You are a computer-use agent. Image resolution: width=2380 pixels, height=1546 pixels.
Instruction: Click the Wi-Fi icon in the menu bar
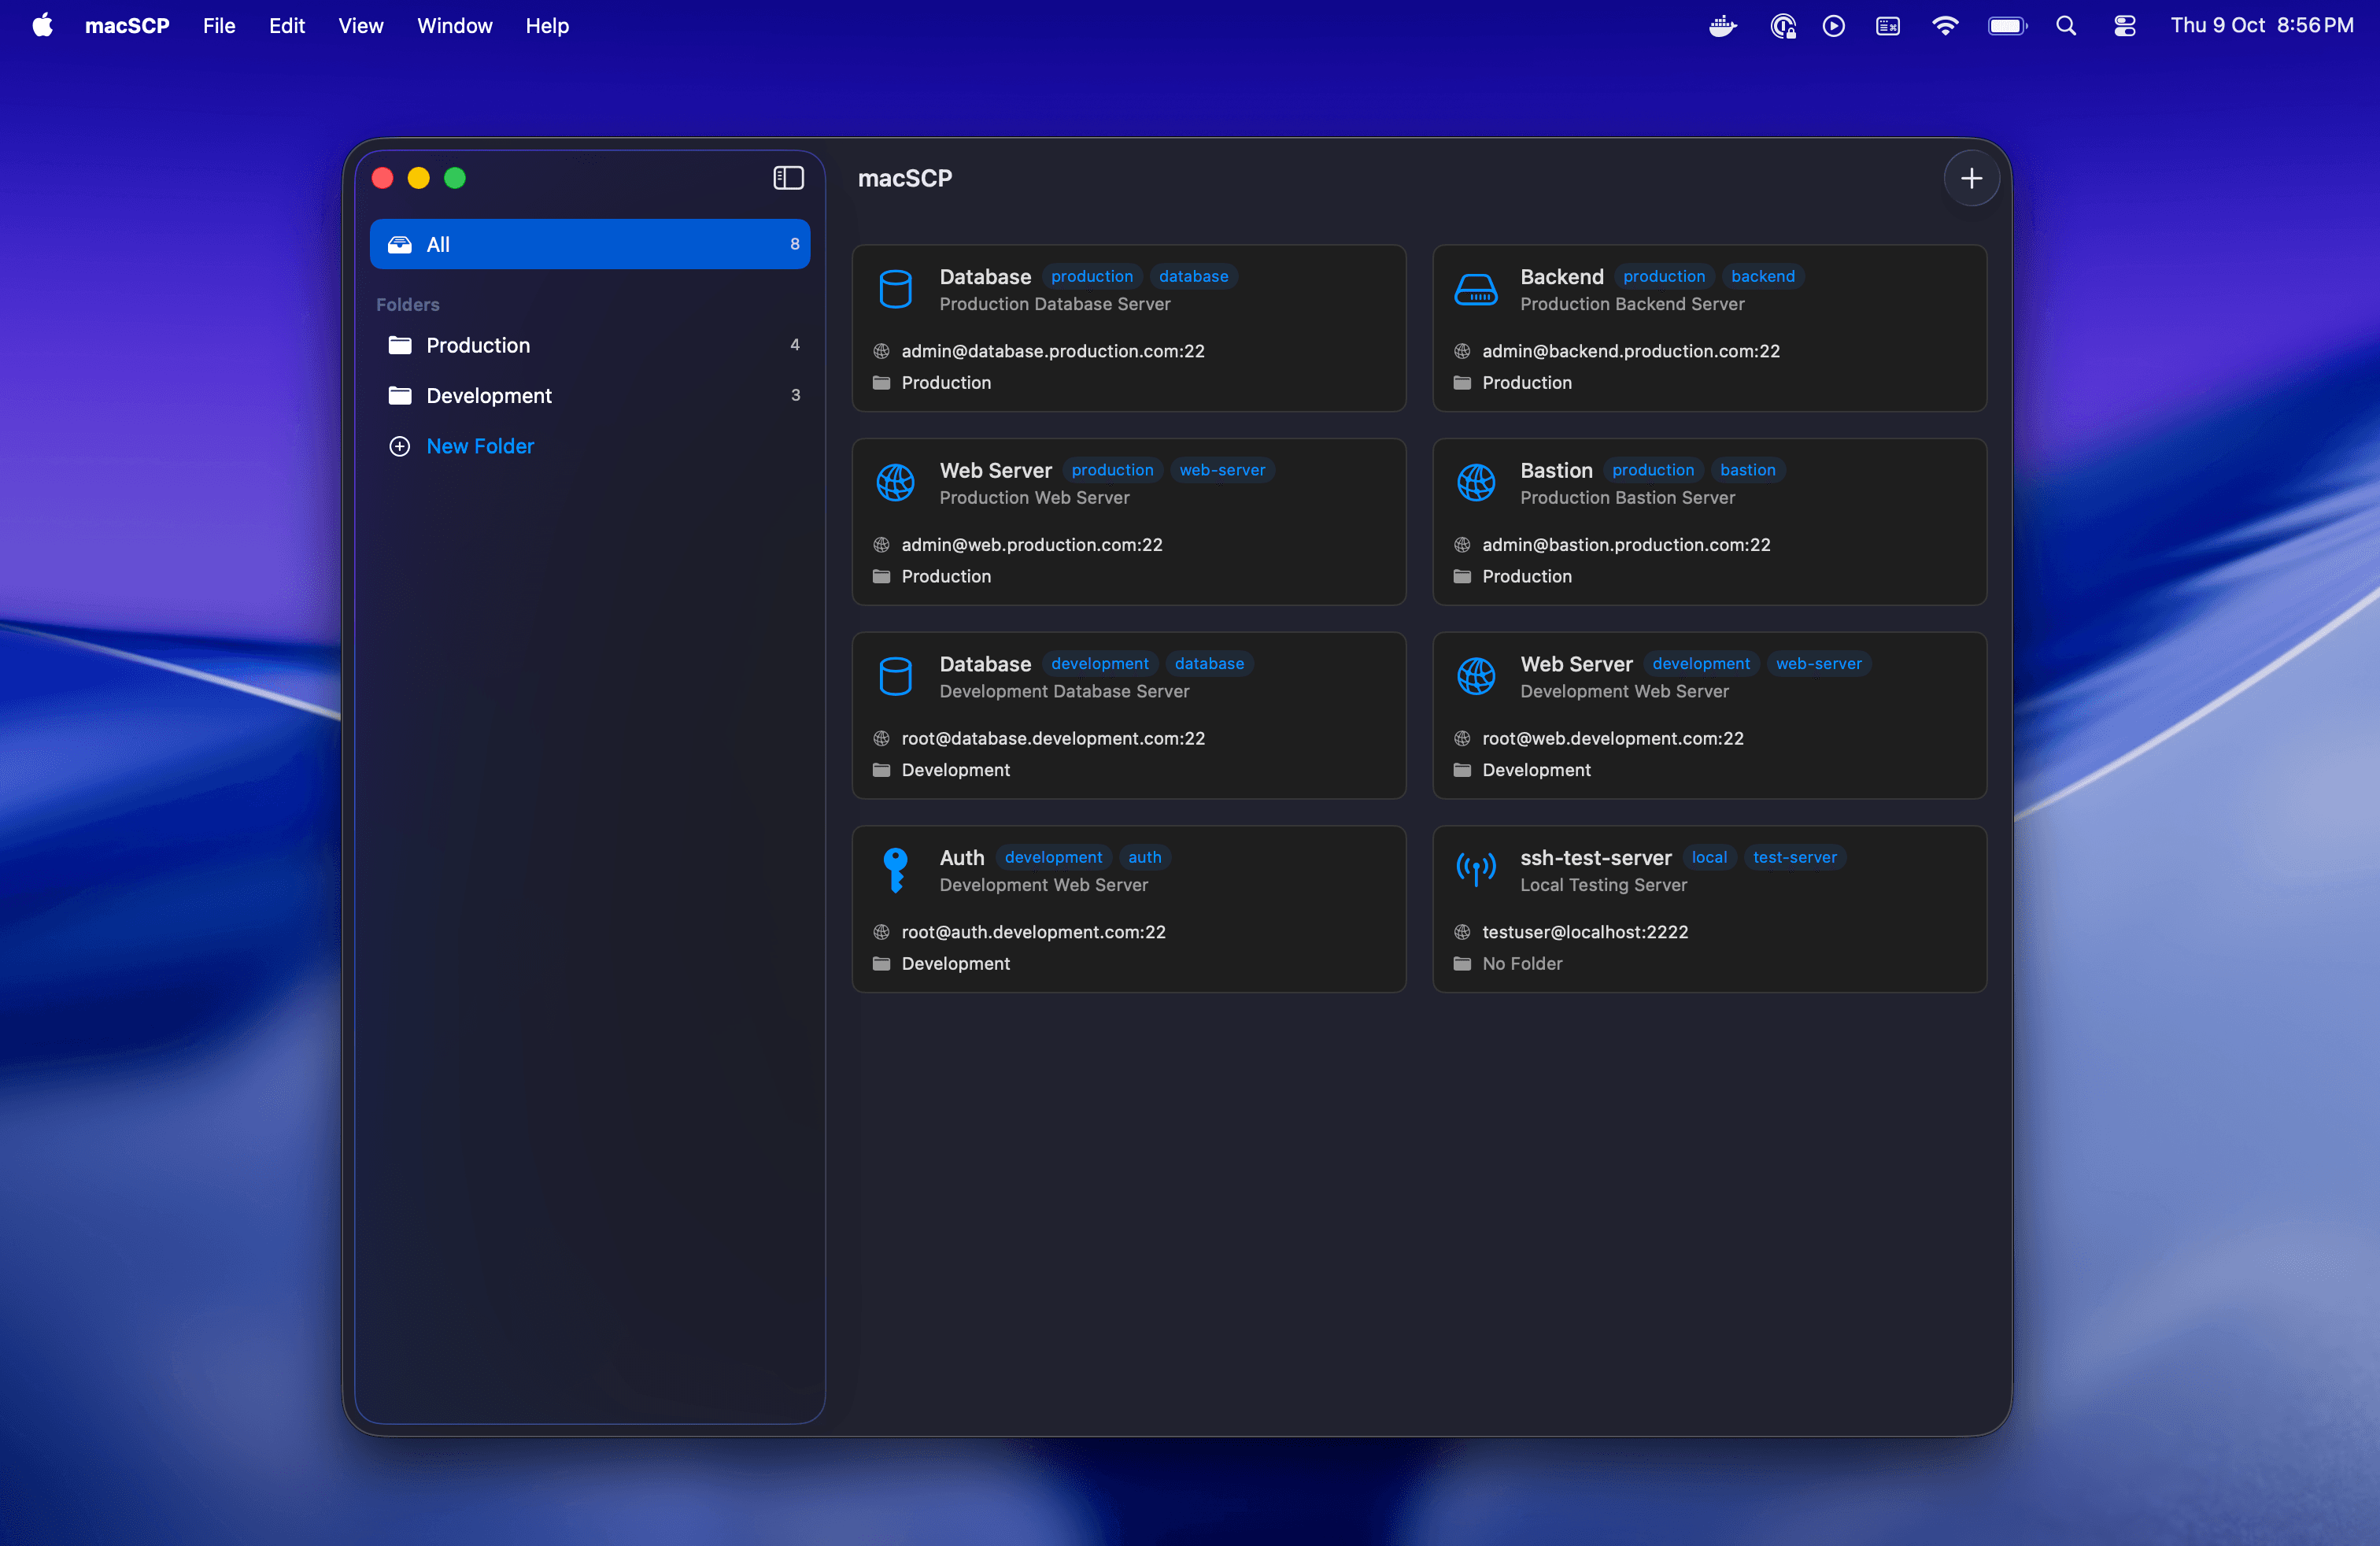pos(1946,26)
